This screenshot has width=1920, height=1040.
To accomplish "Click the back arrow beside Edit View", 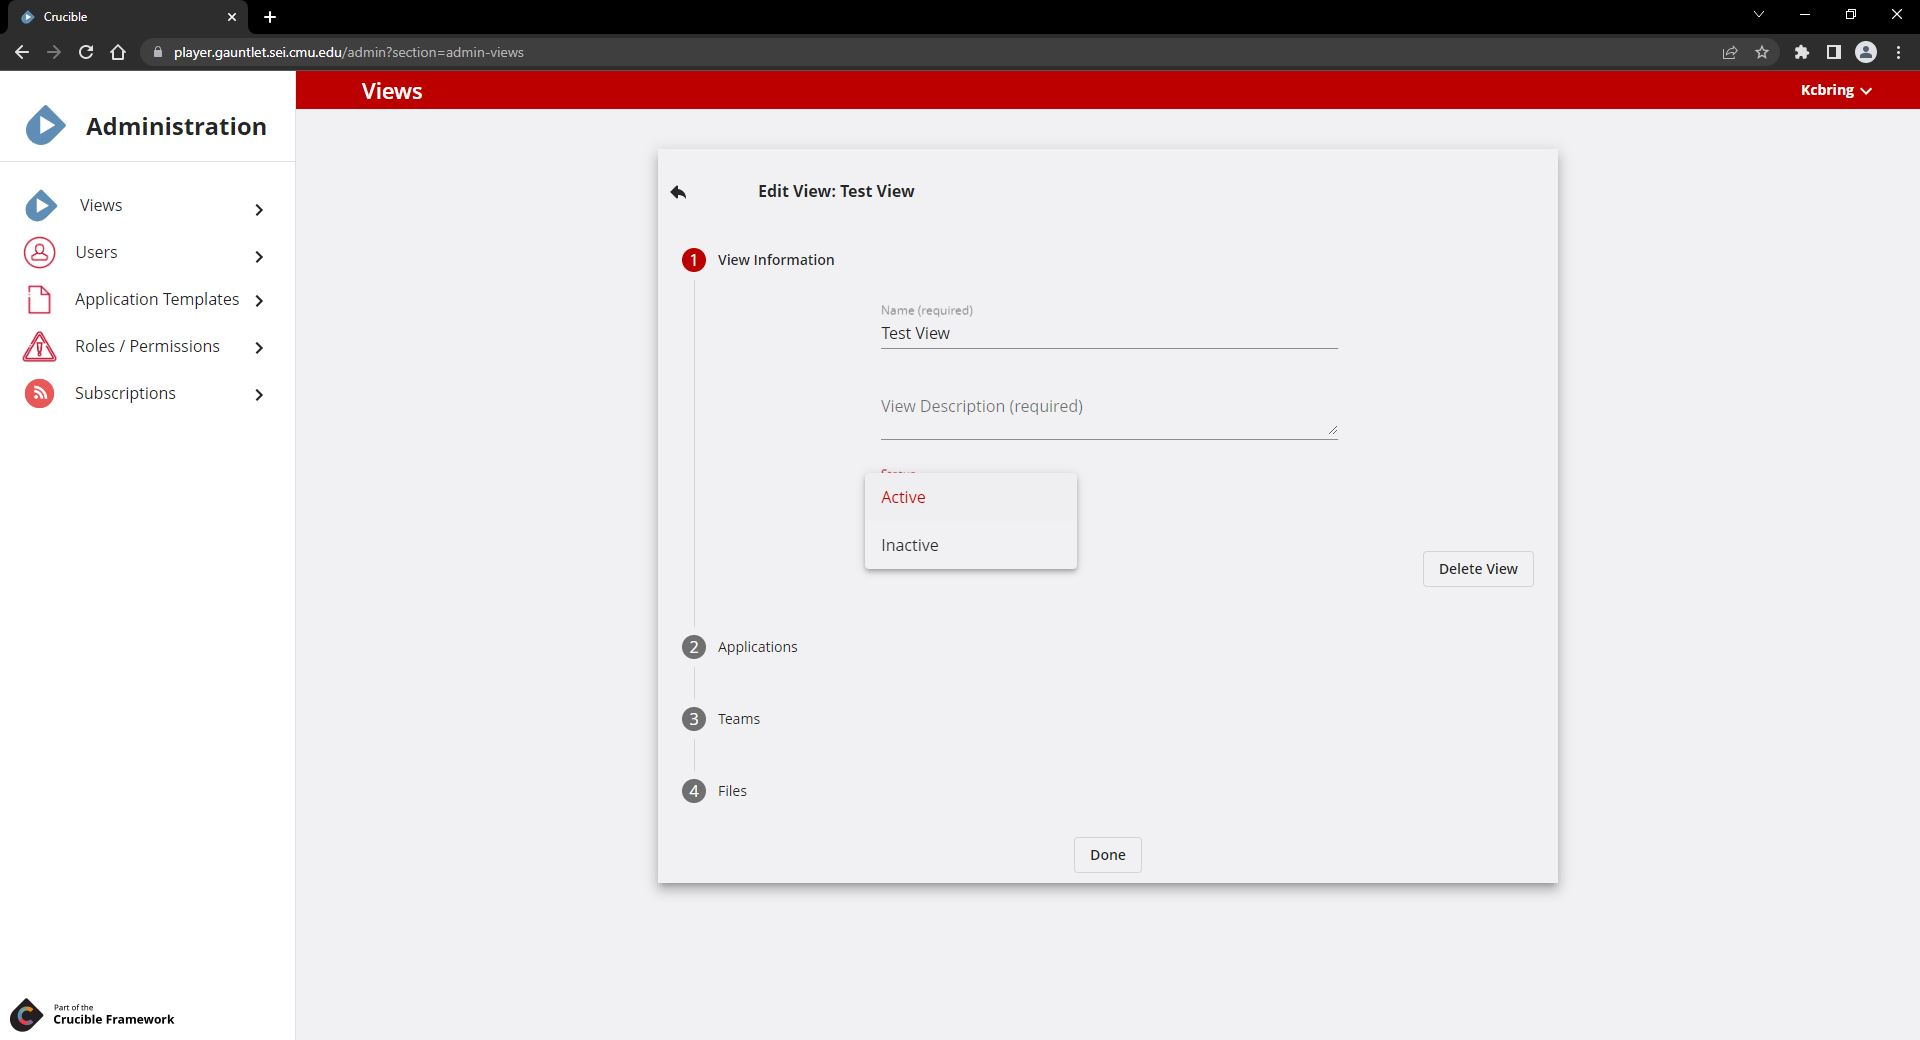I will pyautogui.click(x=678, y=192).
